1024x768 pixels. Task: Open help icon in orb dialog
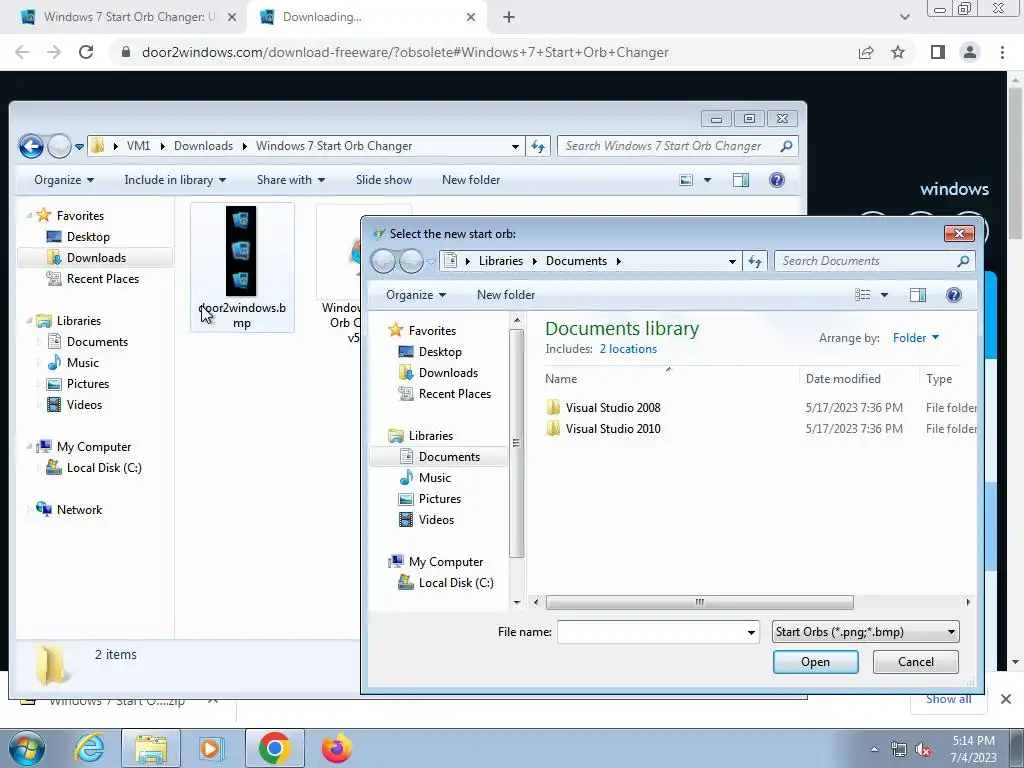click(x=953, y=295)
